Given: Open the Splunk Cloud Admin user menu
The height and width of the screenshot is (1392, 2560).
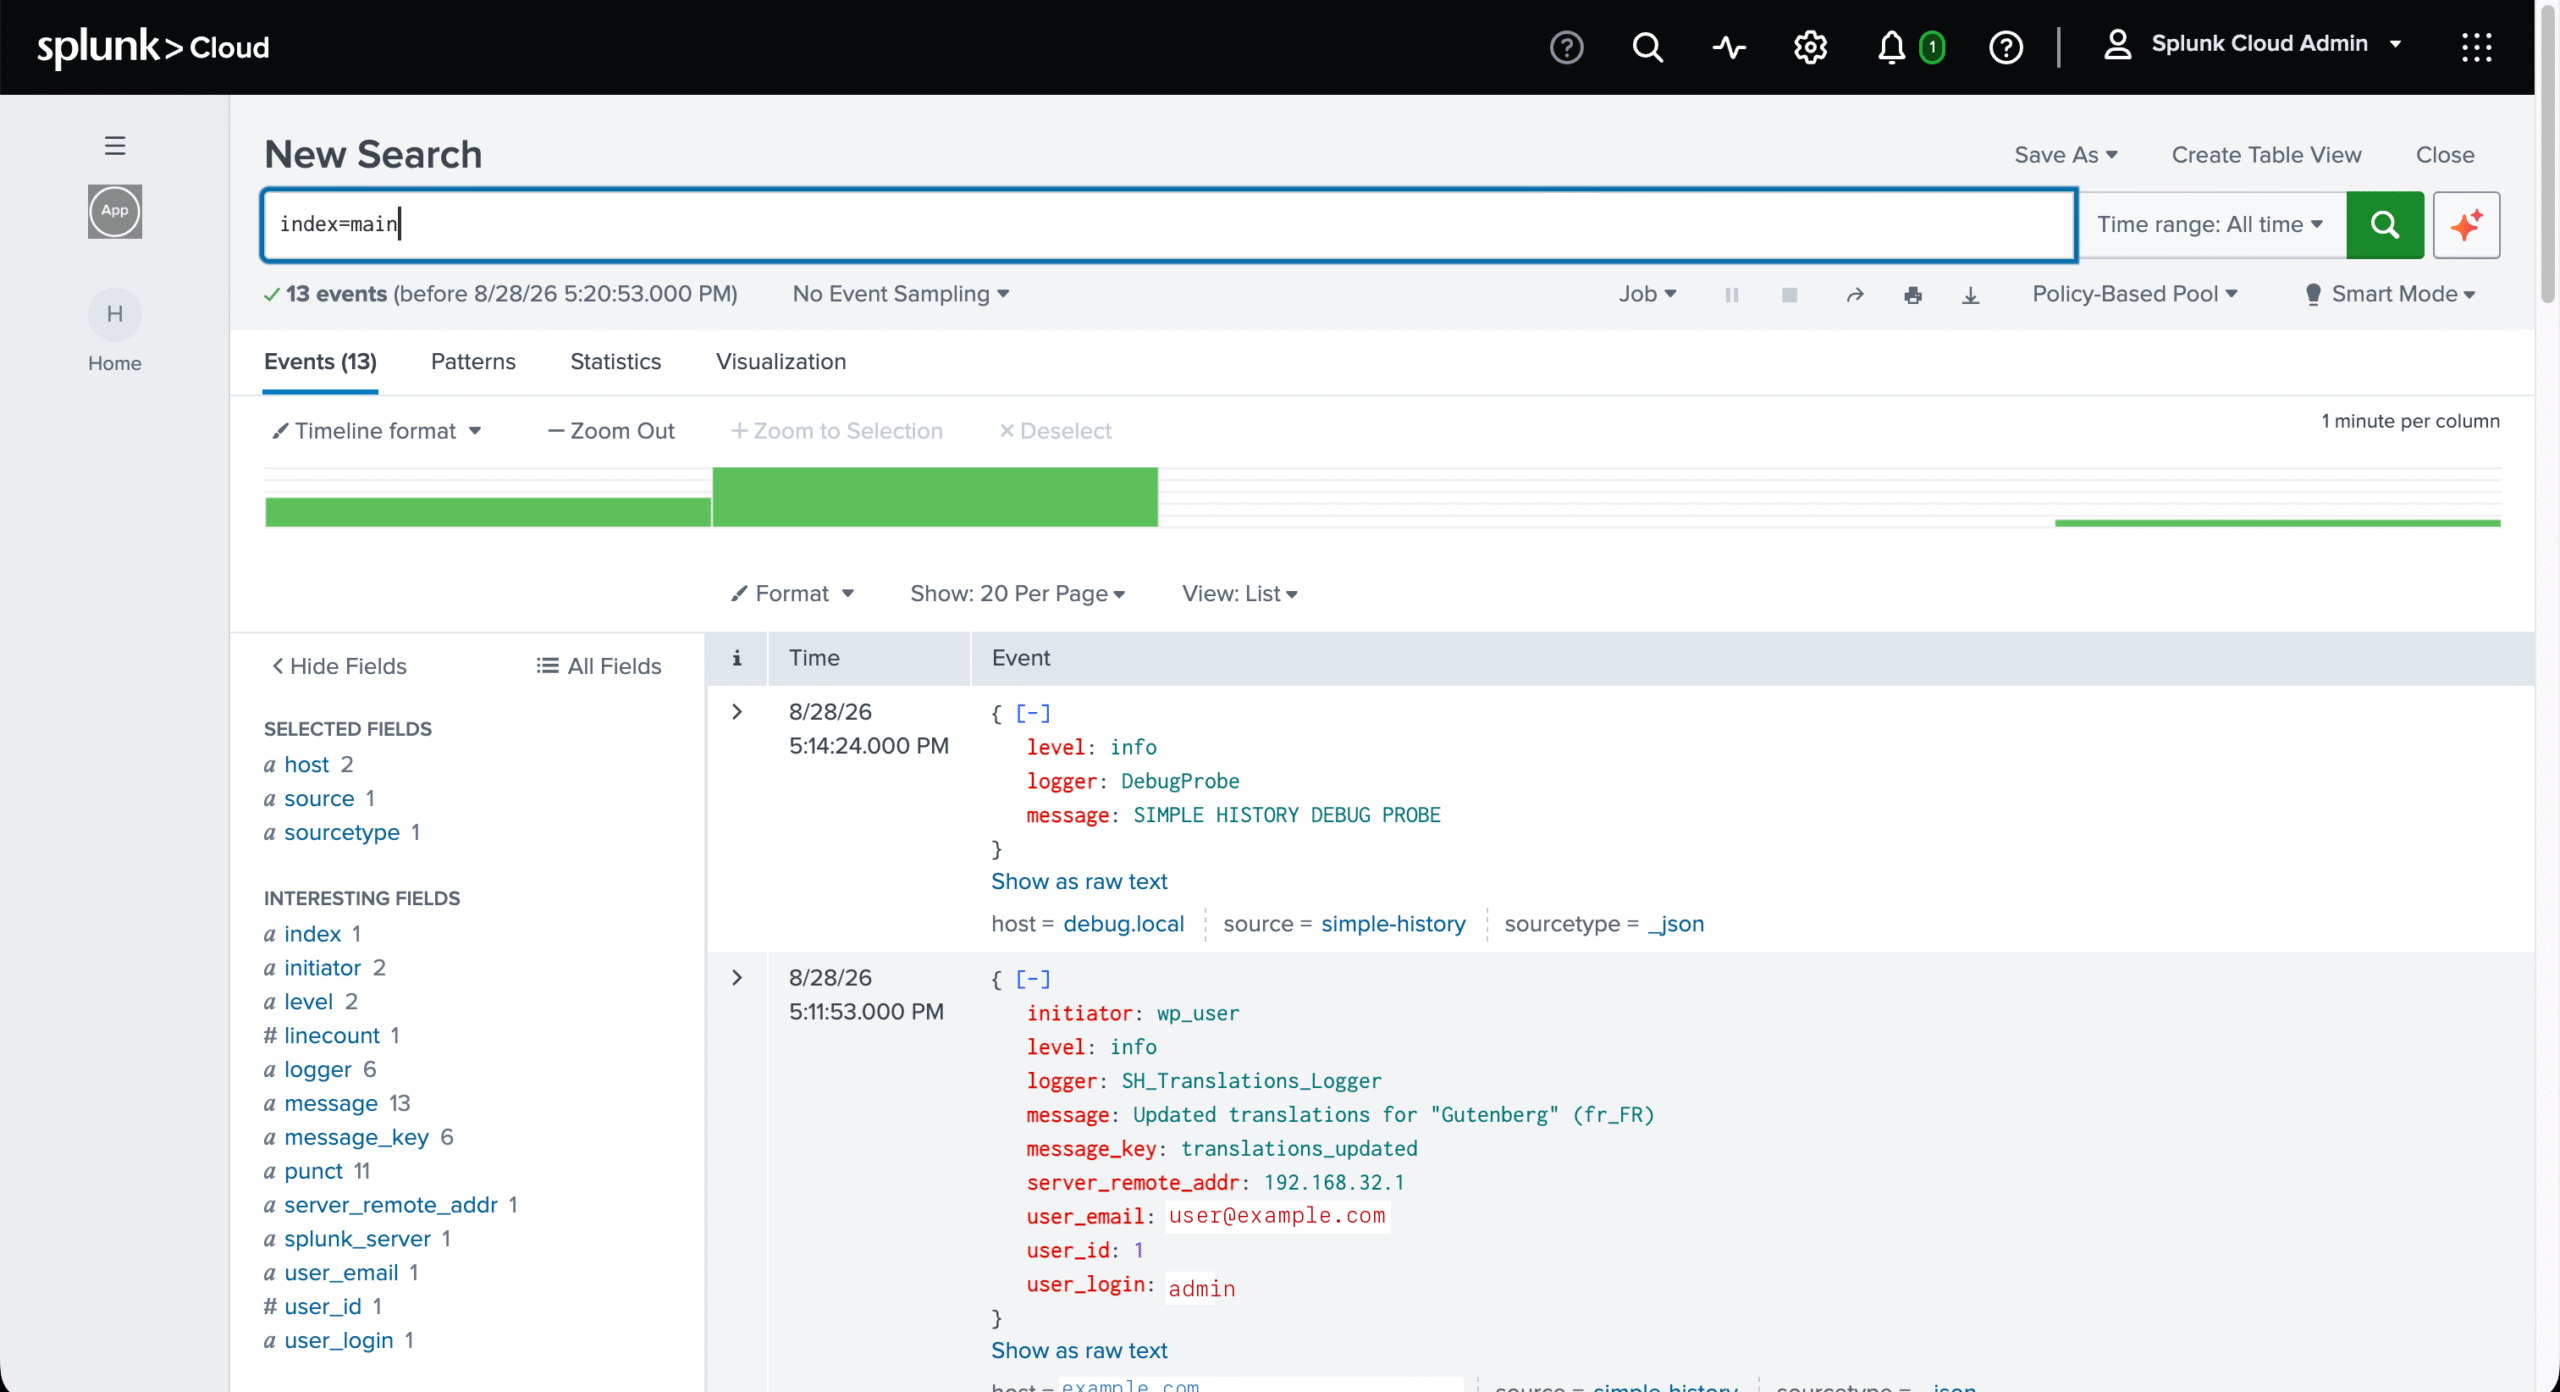Looking at the screenshot, I should pos(2253,44).
